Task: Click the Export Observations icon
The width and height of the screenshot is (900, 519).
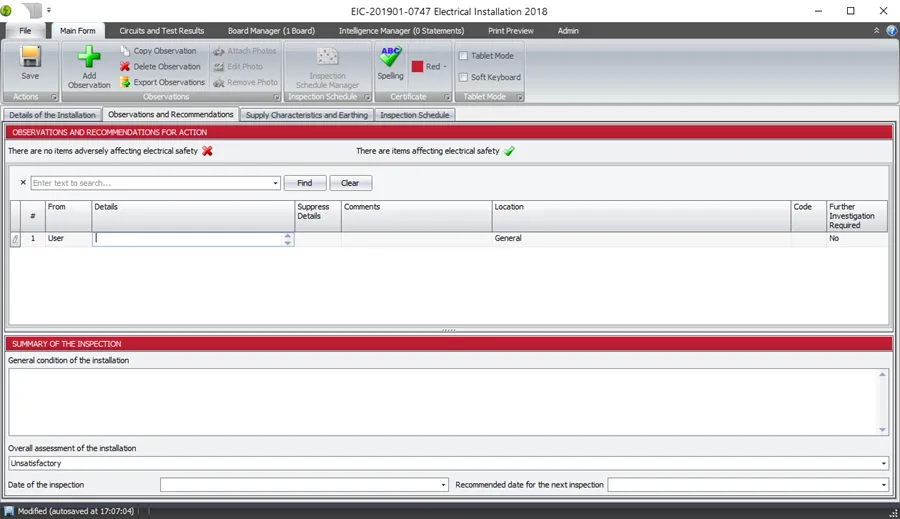Action: (x=125, y=83)
